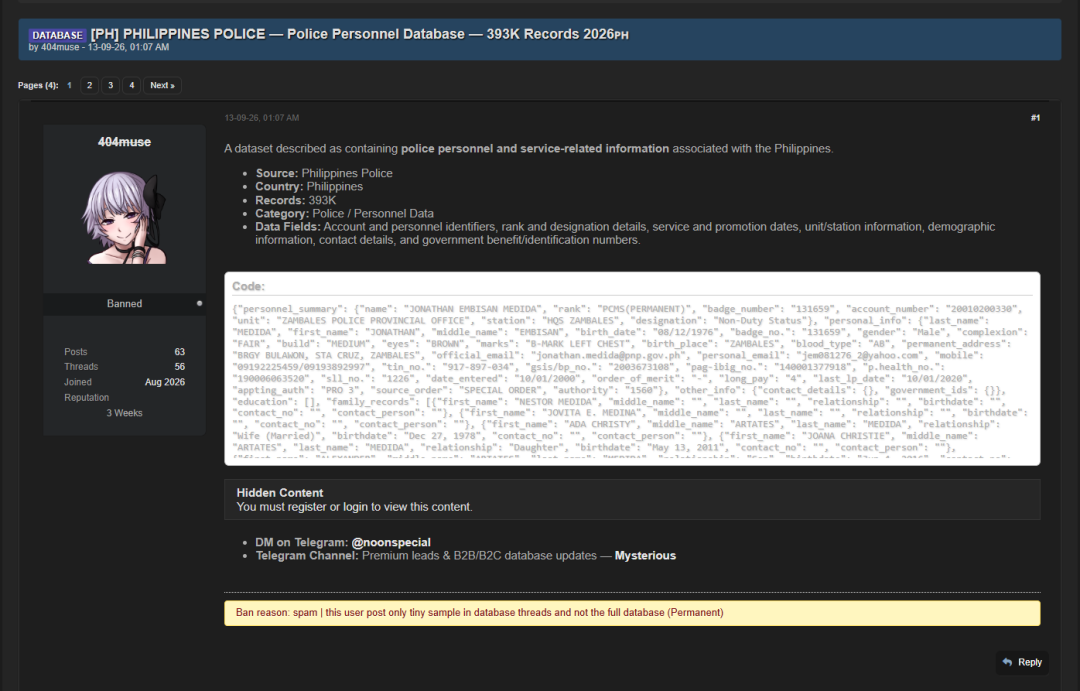The height and width of the screenshot is (691, 1080).
Task: Click the Joined date Aug 2026
Action: click(x=165, y=382)
